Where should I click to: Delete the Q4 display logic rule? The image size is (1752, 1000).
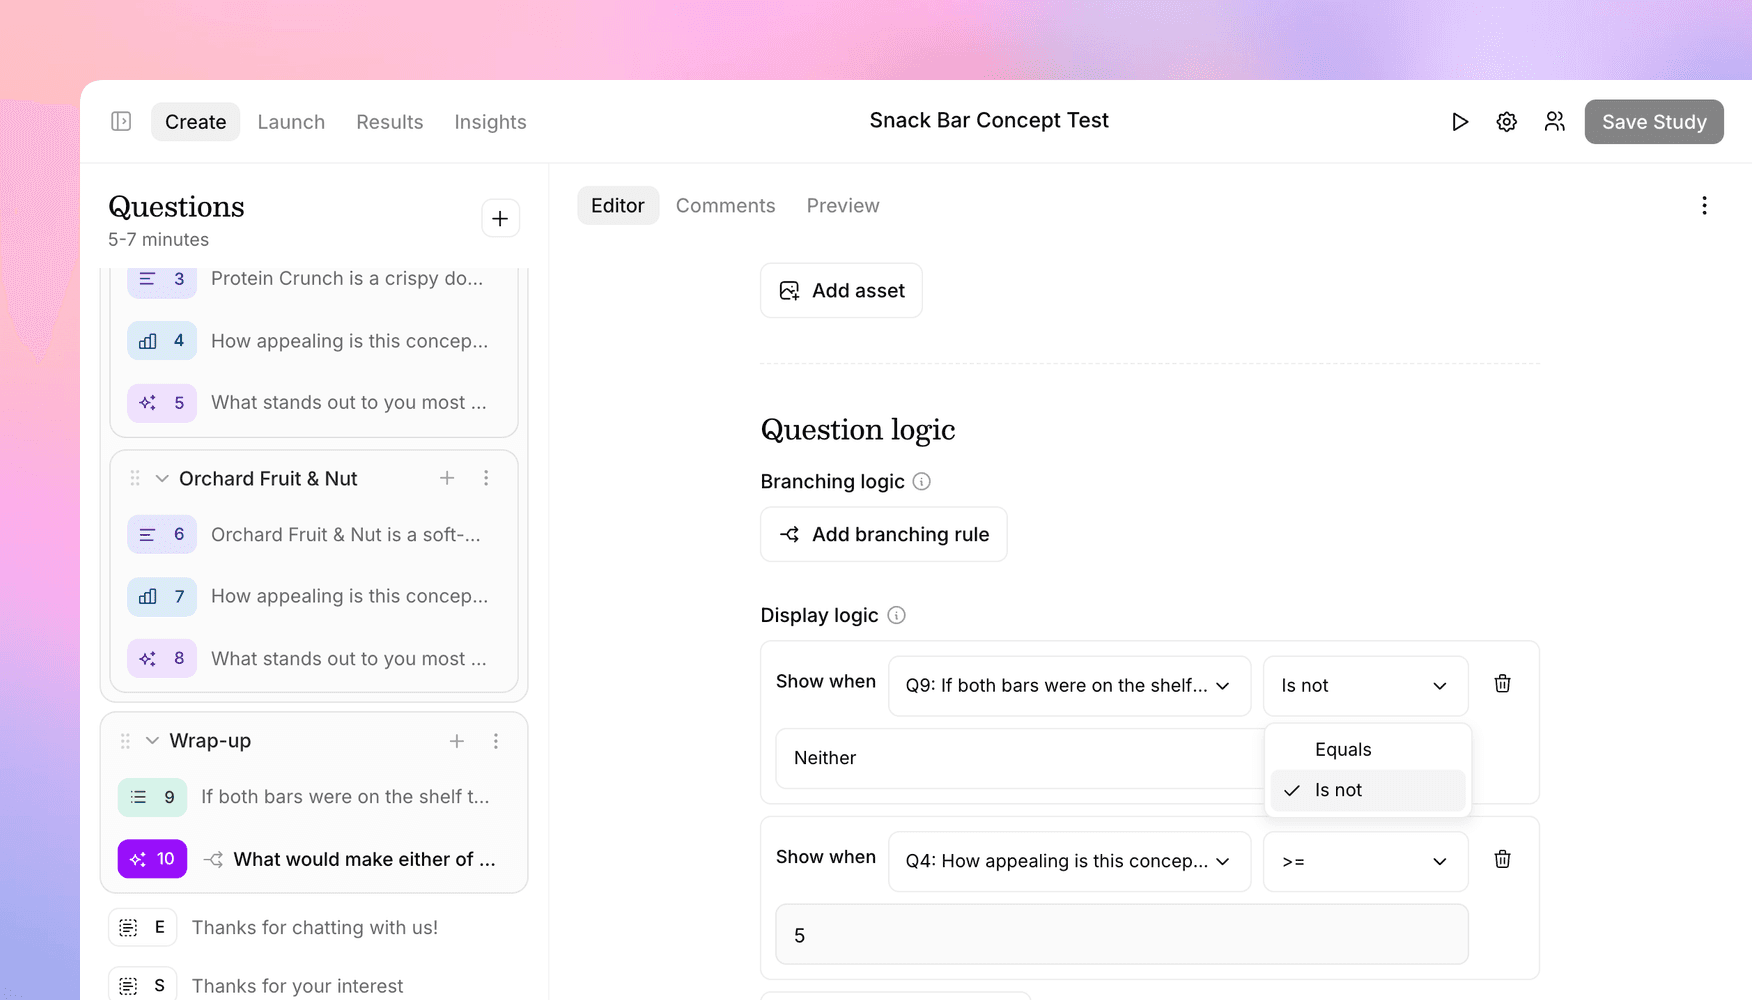[x=1502, y=859]
